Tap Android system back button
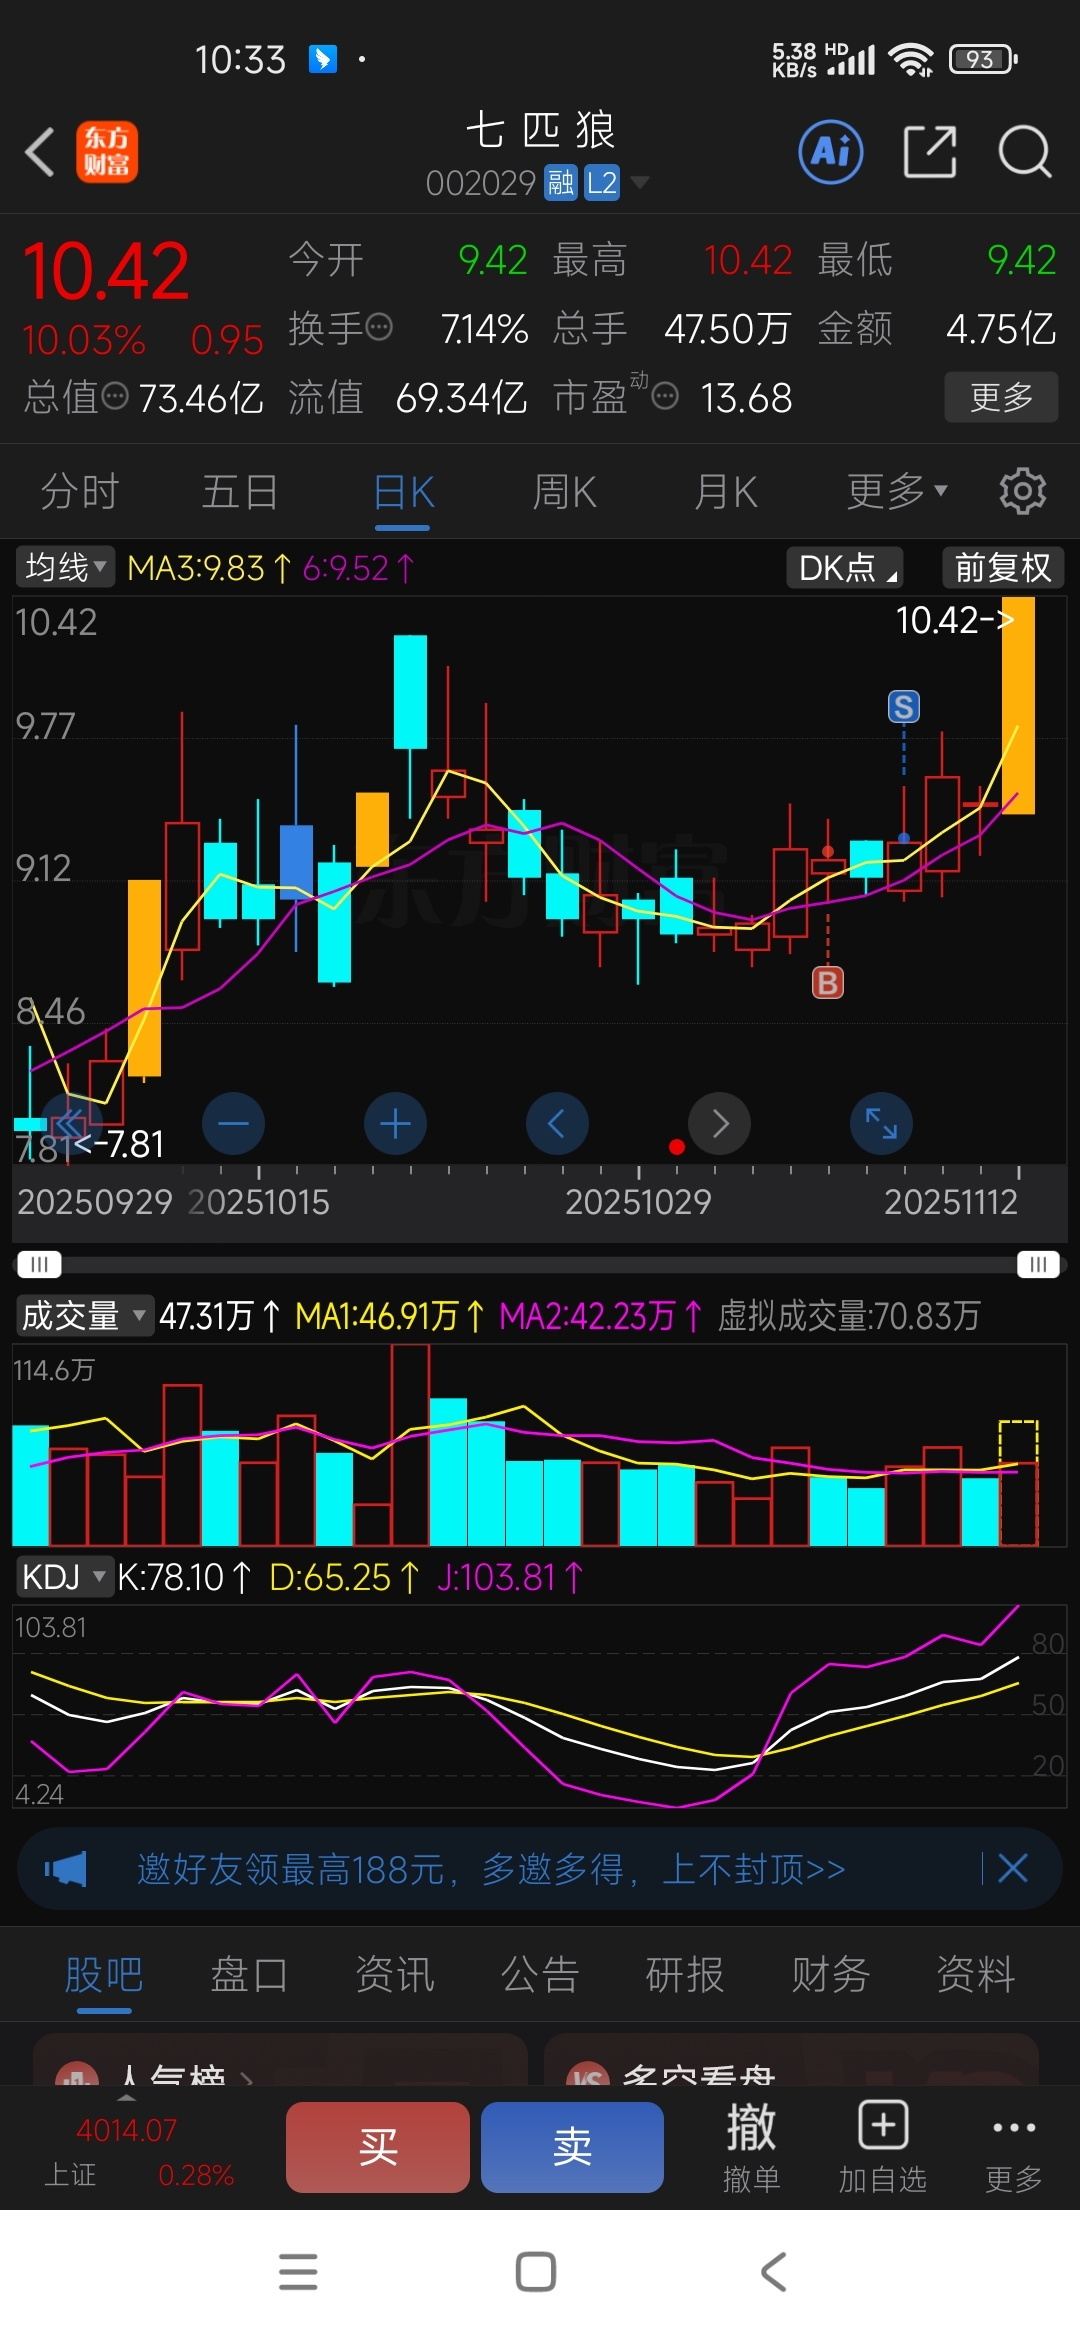 tap(774, 2272)
